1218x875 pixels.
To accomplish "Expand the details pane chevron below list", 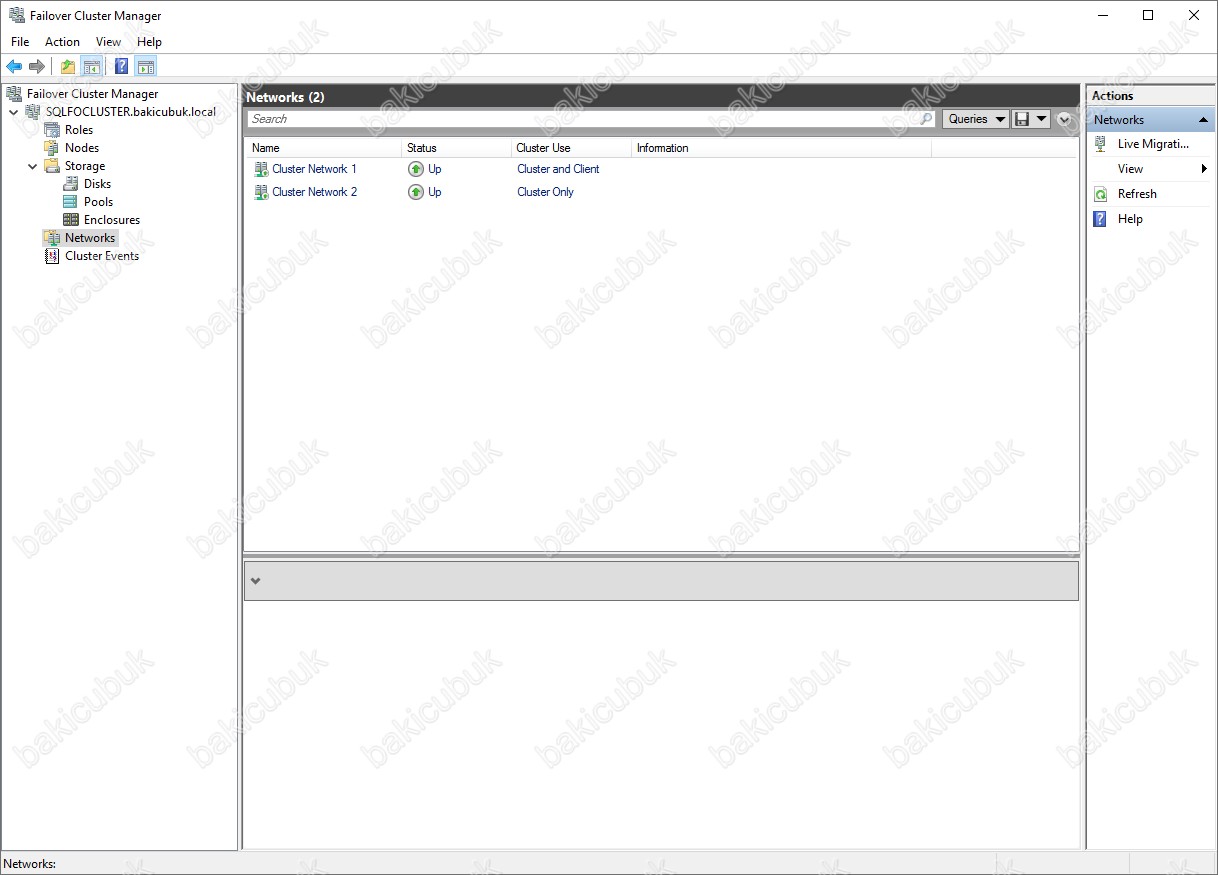I will pos(255,581).
